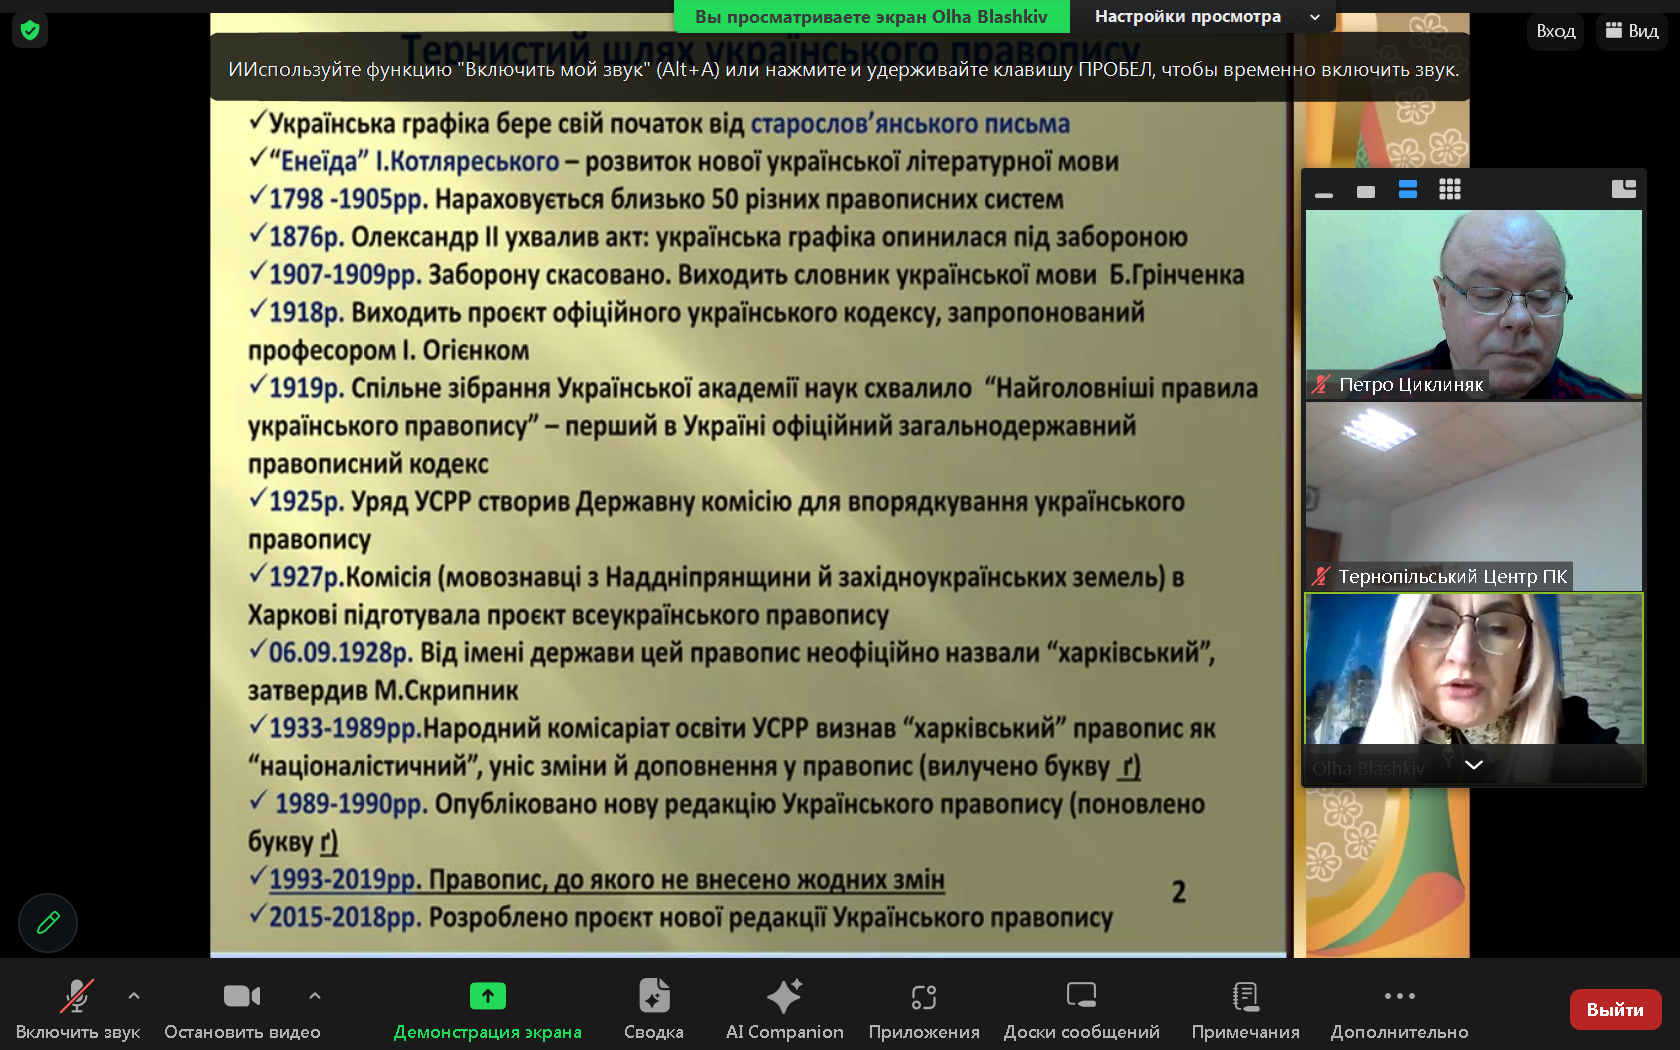
Task: Expand chevron below Olha Blashkiv video
Action: coord(1474,765)
